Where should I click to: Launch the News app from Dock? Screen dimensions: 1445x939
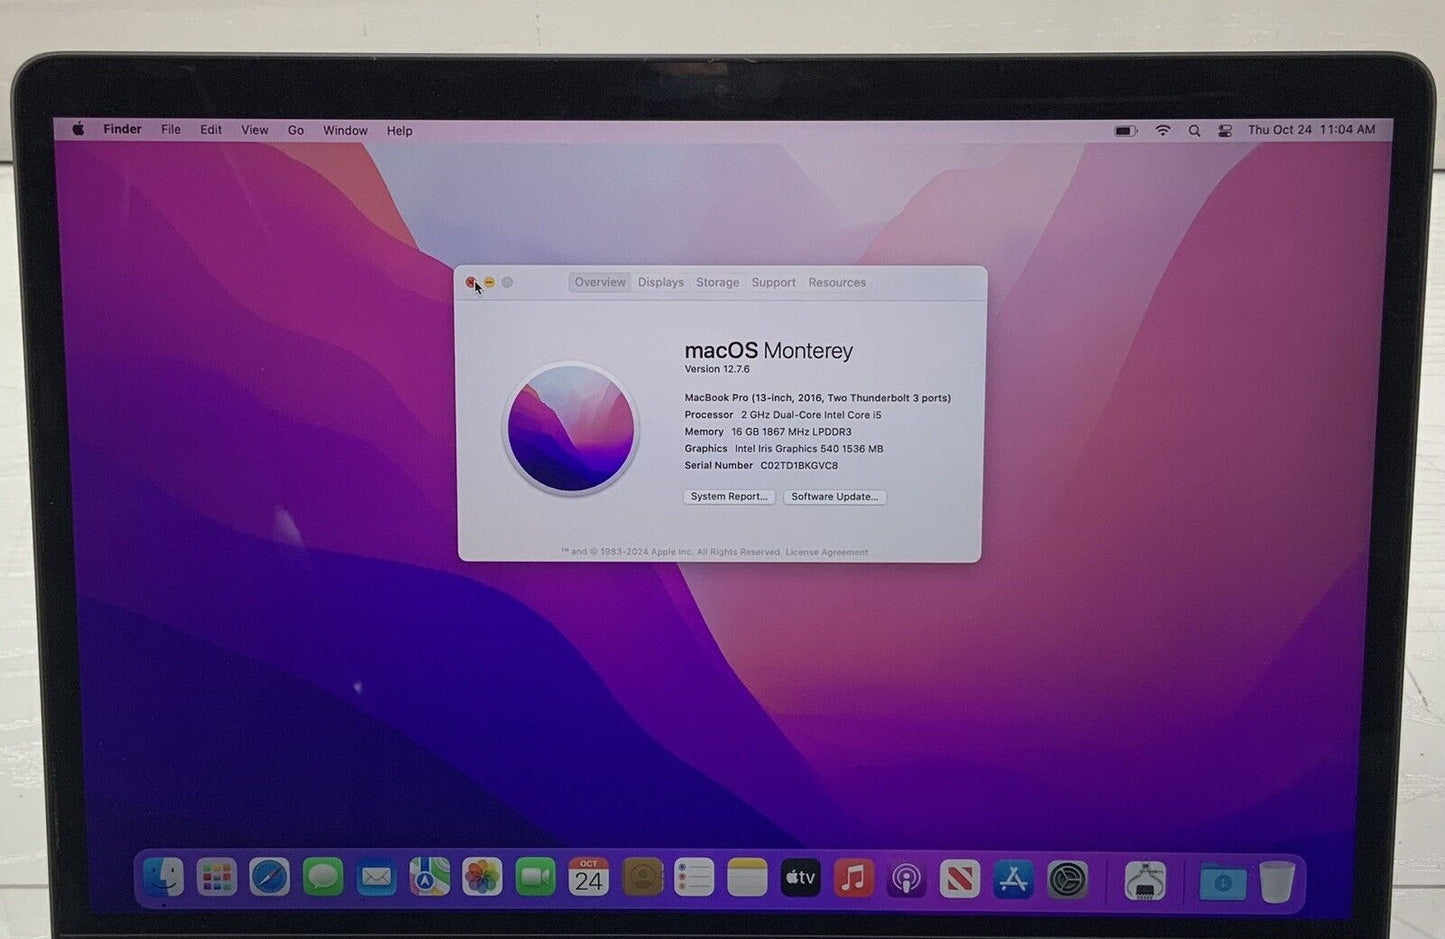coord(960,878)
